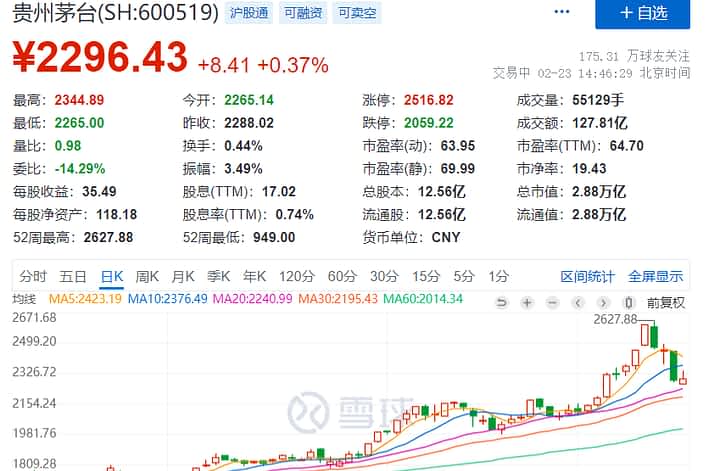Move chart left with left chevron
720x471 pixels.
tap(578, 303)
